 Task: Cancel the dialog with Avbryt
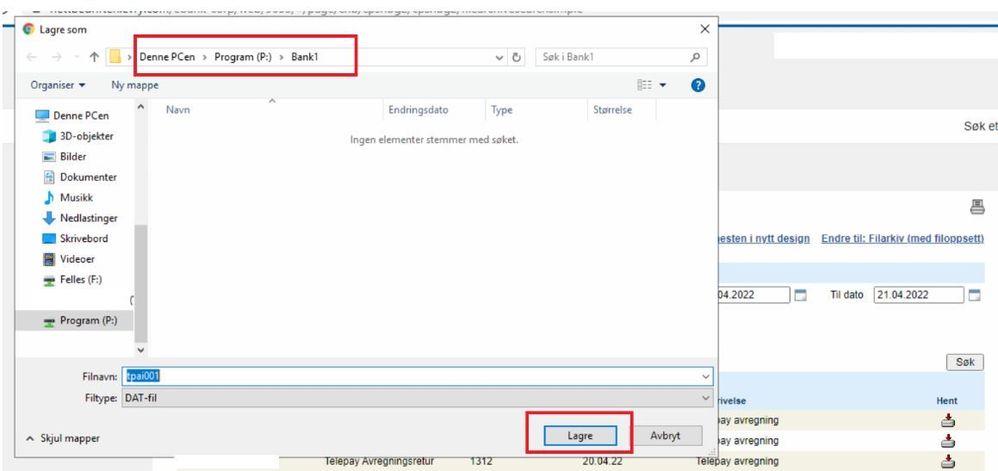coord(665,436)
